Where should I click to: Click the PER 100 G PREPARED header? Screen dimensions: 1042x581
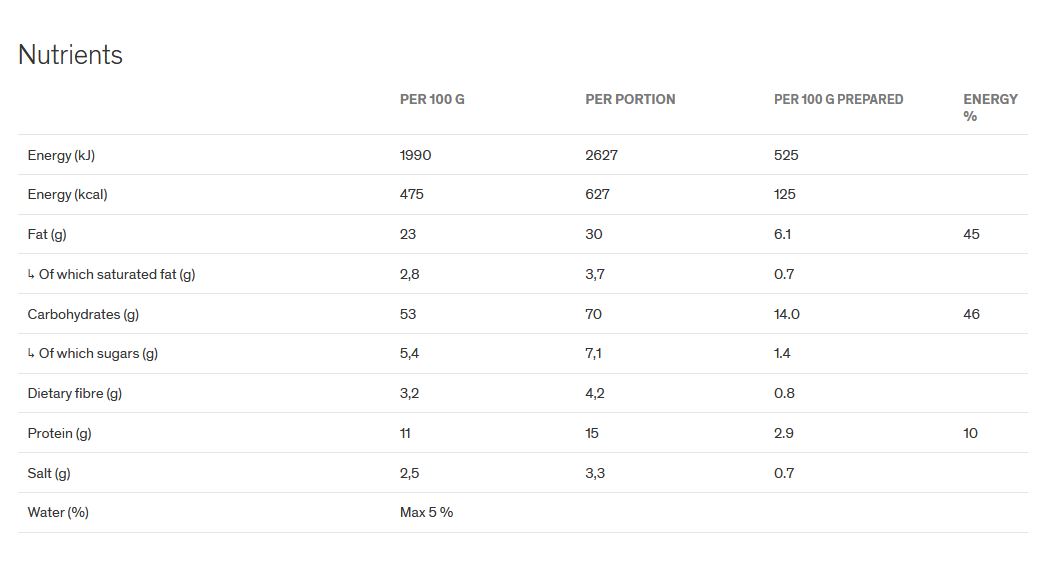tap(838, 99)
